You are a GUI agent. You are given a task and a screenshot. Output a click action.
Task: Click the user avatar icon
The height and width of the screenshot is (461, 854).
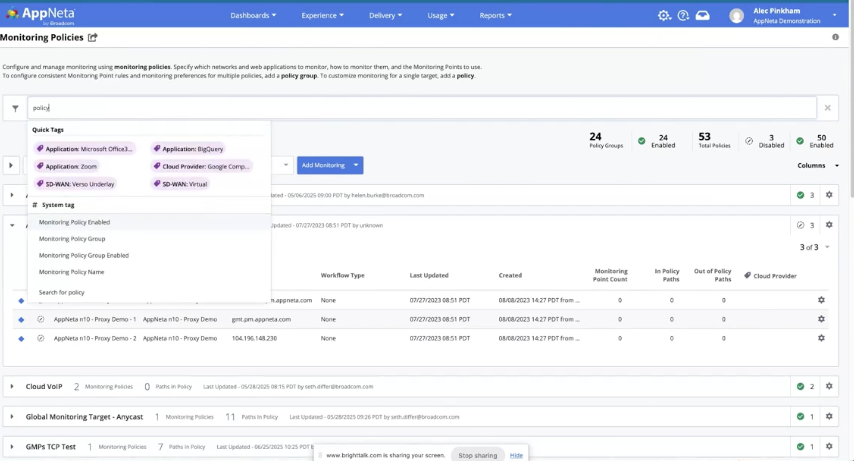[x=736, y=16]
